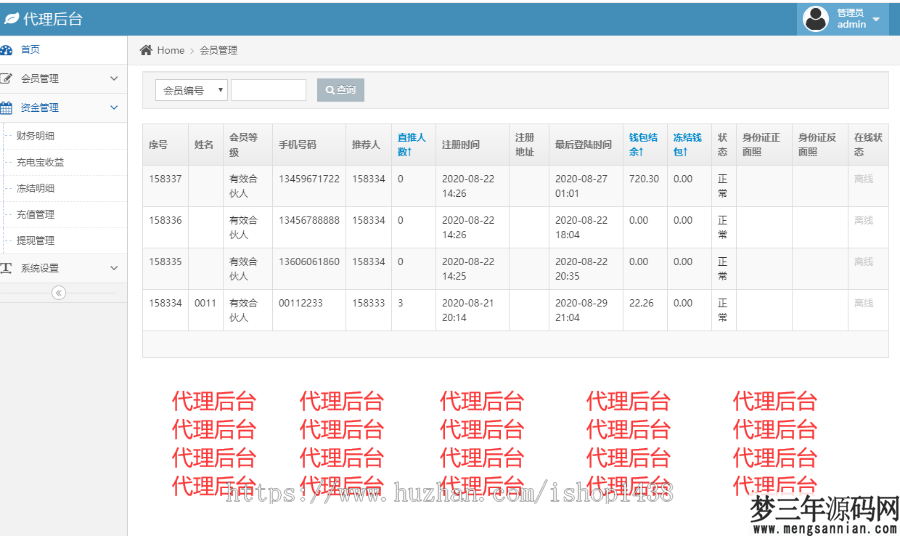Click 离线 status in row 158337
The width and height of the screenshot is (900, 536).
tap(863, 179)
